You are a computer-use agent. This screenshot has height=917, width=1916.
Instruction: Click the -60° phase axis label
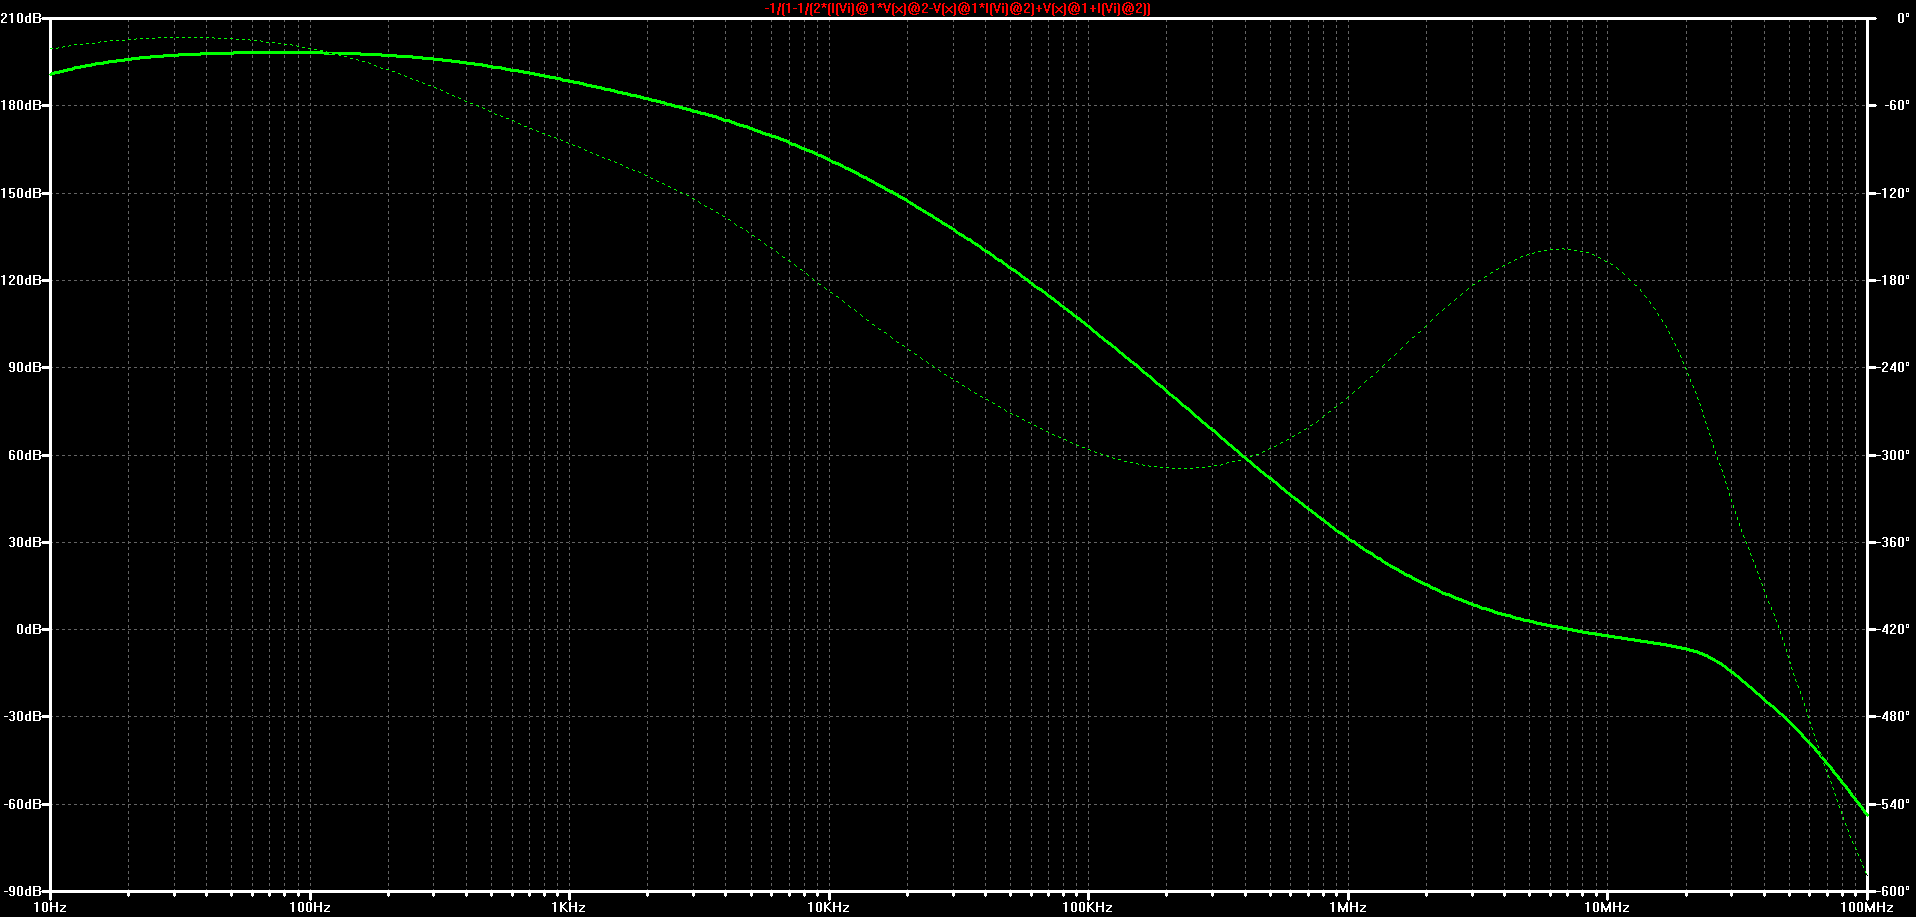(x=1896, y=105)
